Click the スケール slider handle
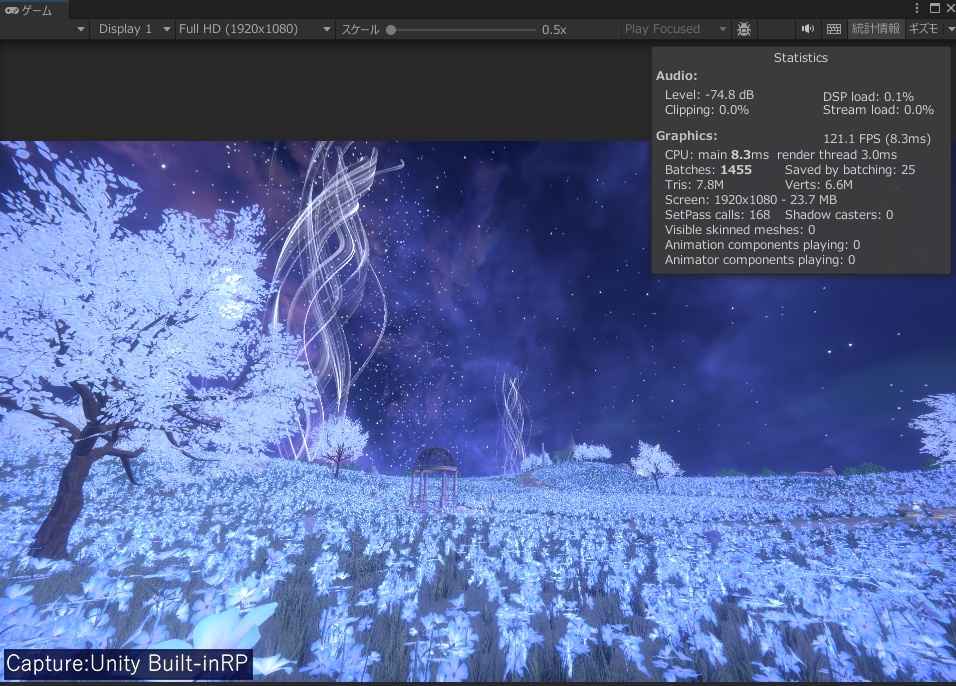The height and width of the screenshot is (686, 956). pos(391,29)
